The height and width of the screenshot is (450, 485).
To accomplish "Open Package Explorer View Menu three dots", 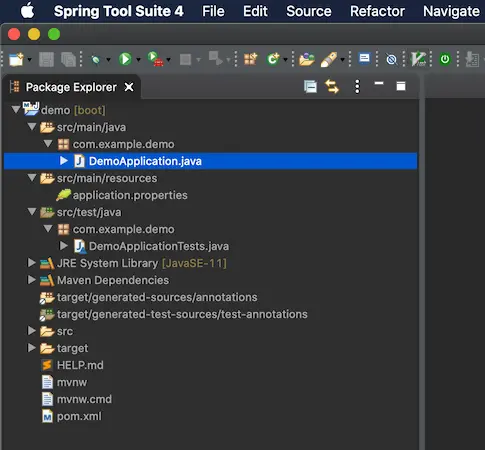I will (x=357, y=87).
